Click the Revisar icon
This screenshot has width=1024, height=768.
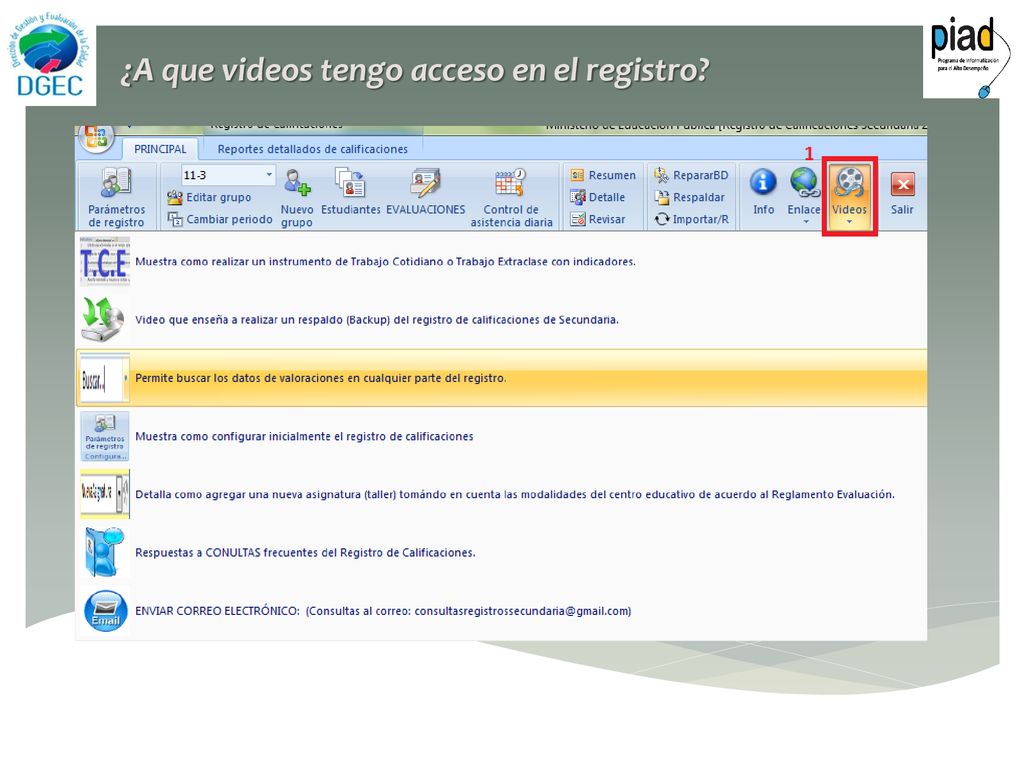coord(577,219)
